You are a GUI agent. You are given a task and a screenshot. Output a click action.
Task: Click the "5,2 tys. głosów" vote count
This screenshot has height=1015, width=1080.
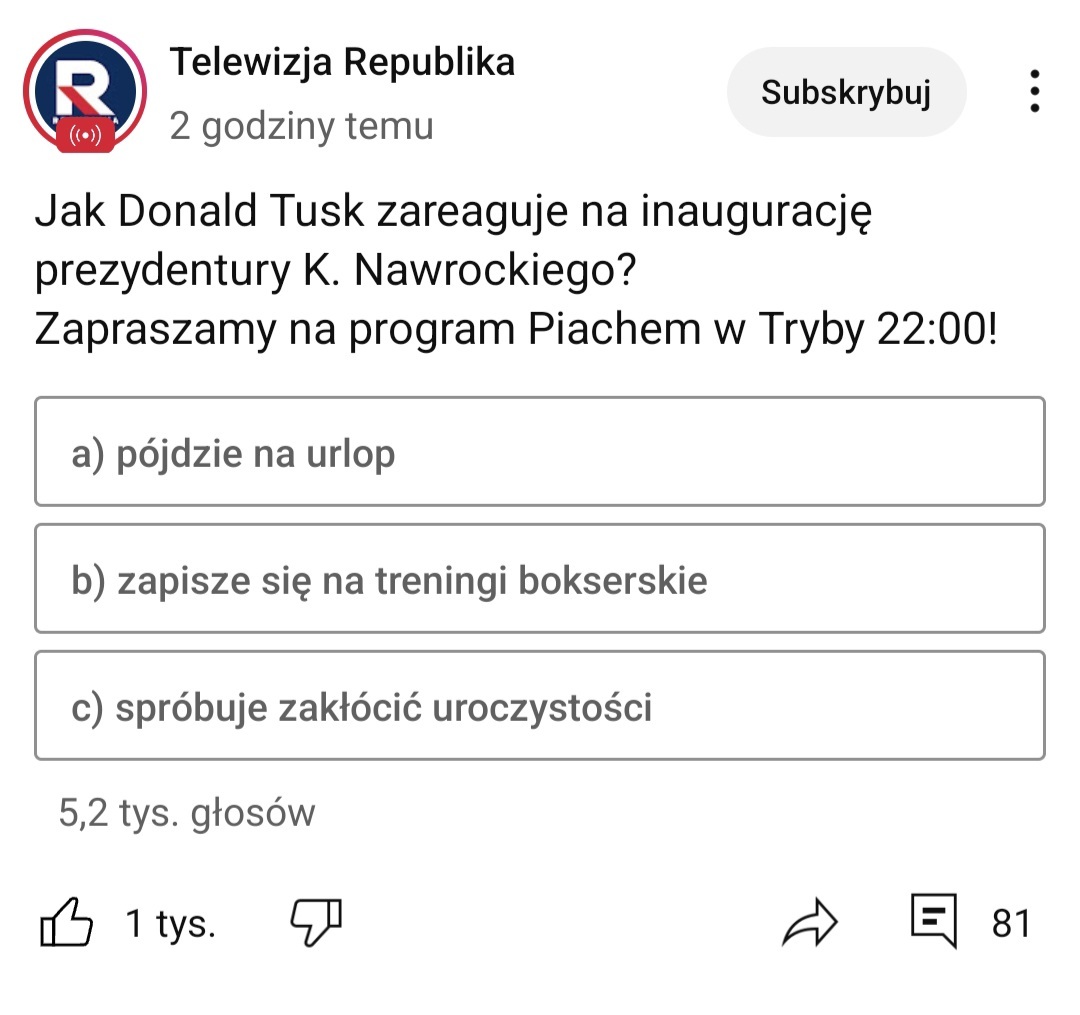187,813
